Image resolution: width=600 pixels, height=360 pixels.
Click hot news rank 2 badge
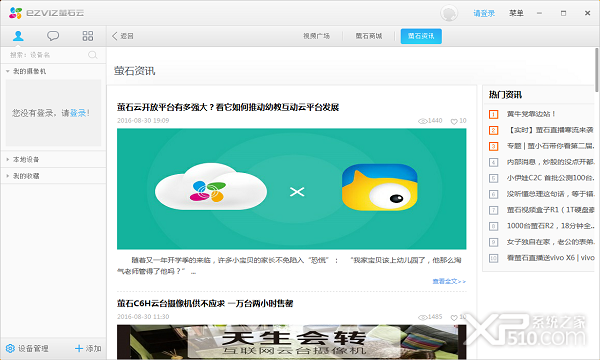pyautogui.click(x=494, y=130)
